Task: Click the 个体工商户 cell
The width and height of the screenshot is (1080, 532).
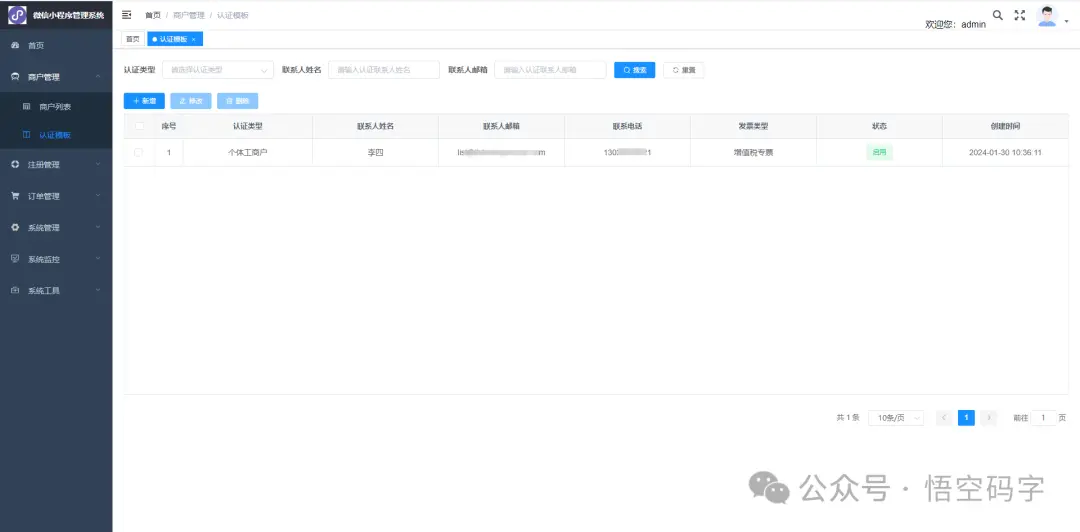Action: pos(248,152)
